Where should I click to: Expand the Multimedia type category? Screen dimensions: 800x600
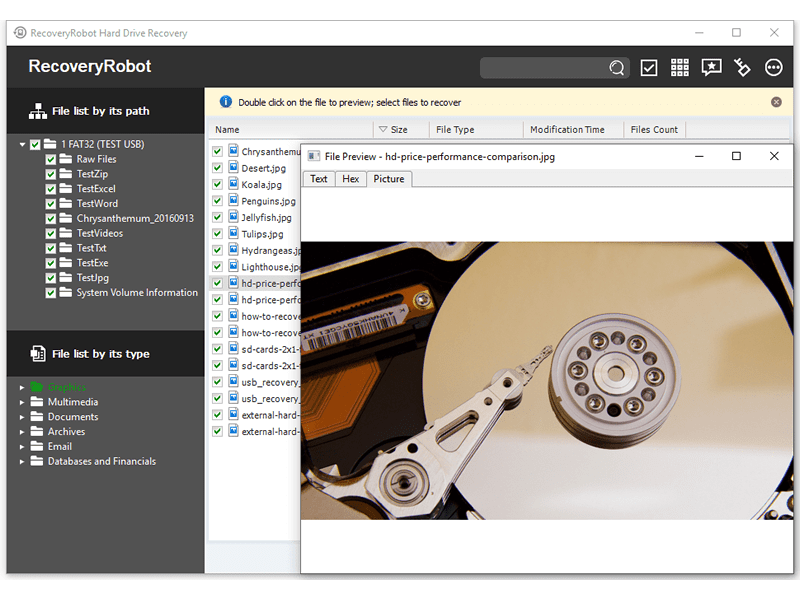[x=22, y=402]
